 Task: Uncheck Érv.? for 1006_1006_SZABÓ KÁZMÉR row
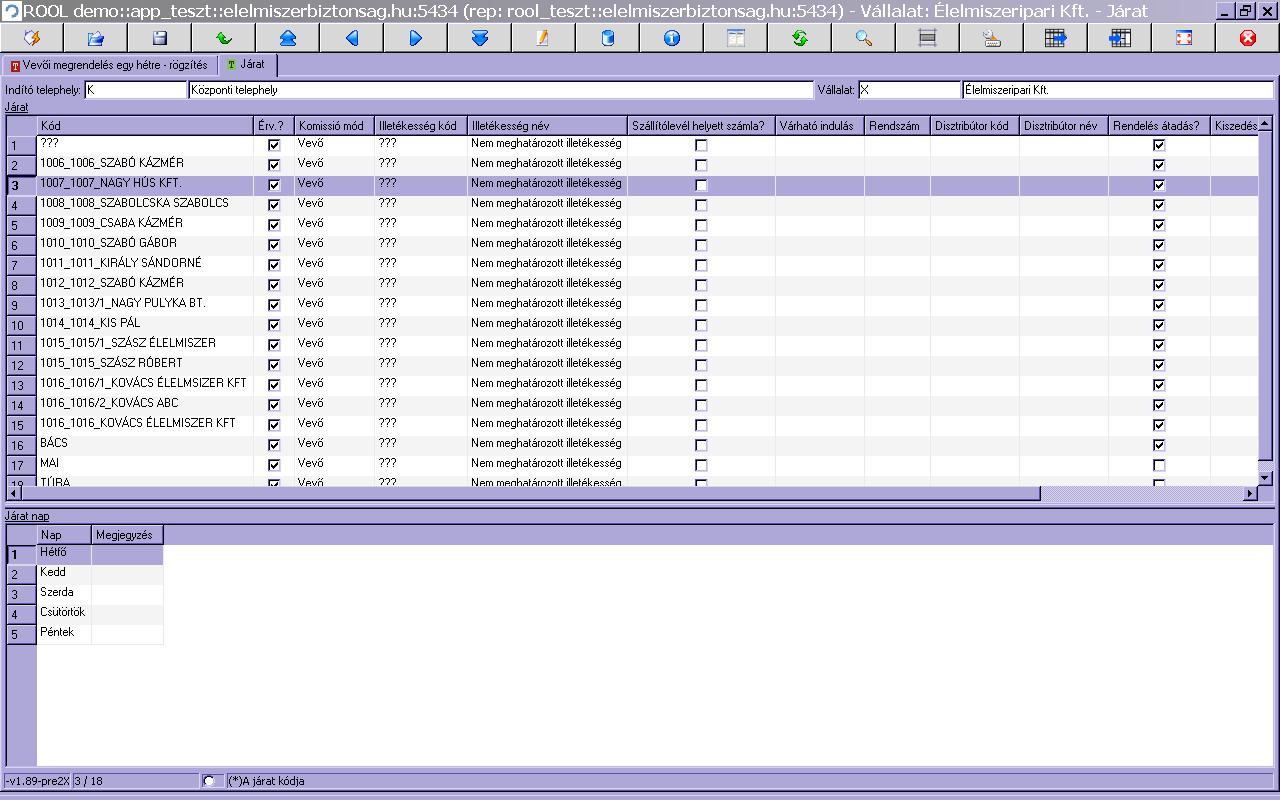274,165
